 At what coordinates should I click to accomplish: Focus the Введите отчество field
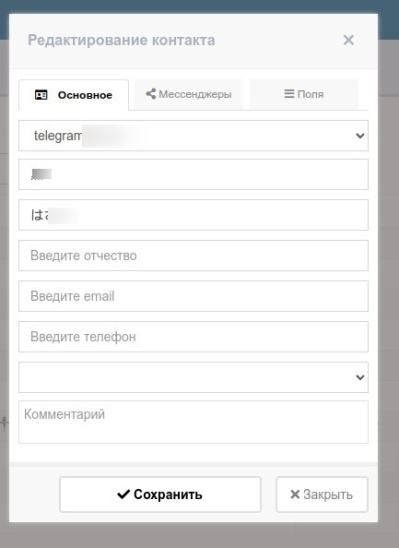click(x=193, y=255)
